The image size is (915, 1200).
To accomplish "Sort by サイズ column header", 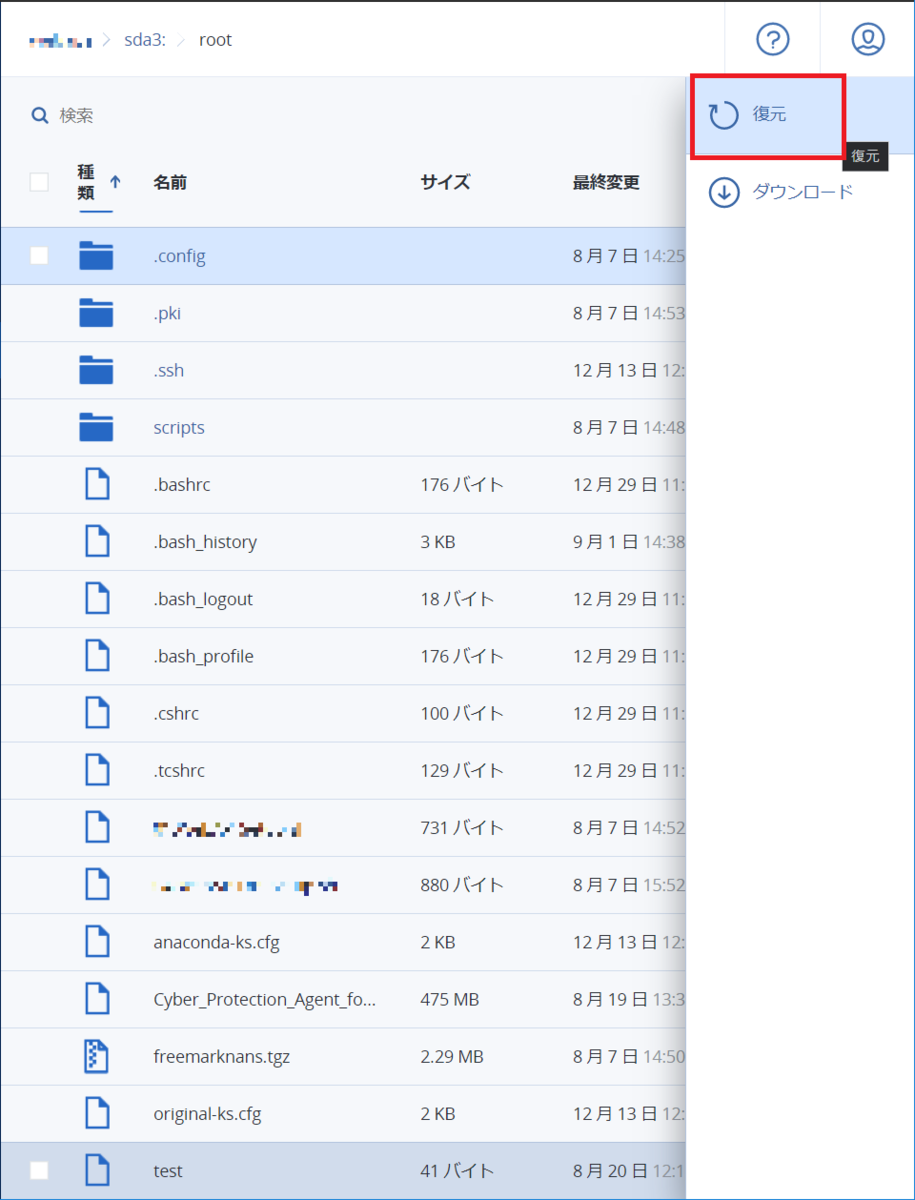I will pyautogui.click(x=445, y=183).
